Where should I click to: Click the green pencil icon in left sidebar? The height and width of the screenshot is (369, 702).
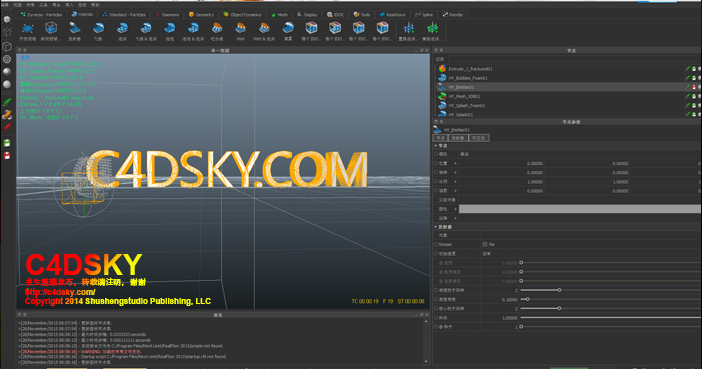7,102
